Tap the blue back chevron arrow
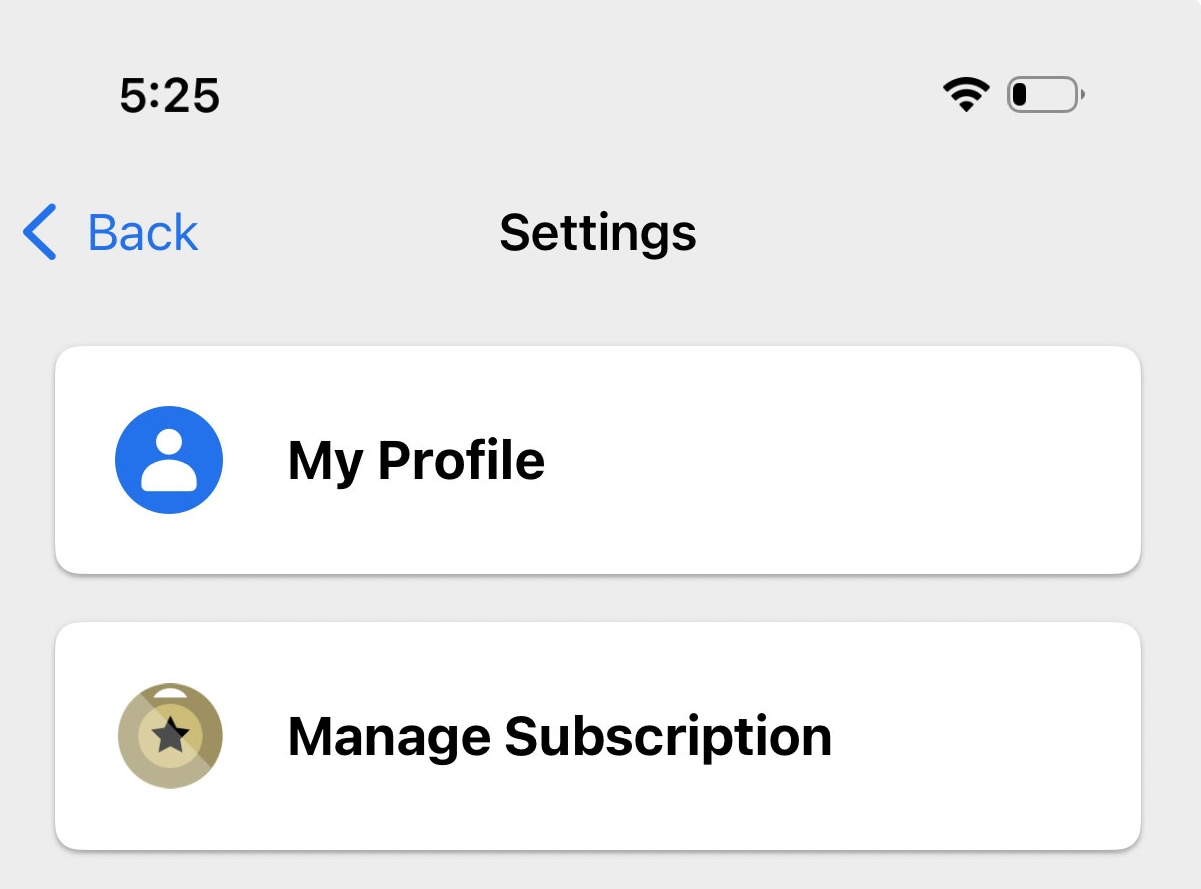1201x889 pixels. [x=40, y=232]
